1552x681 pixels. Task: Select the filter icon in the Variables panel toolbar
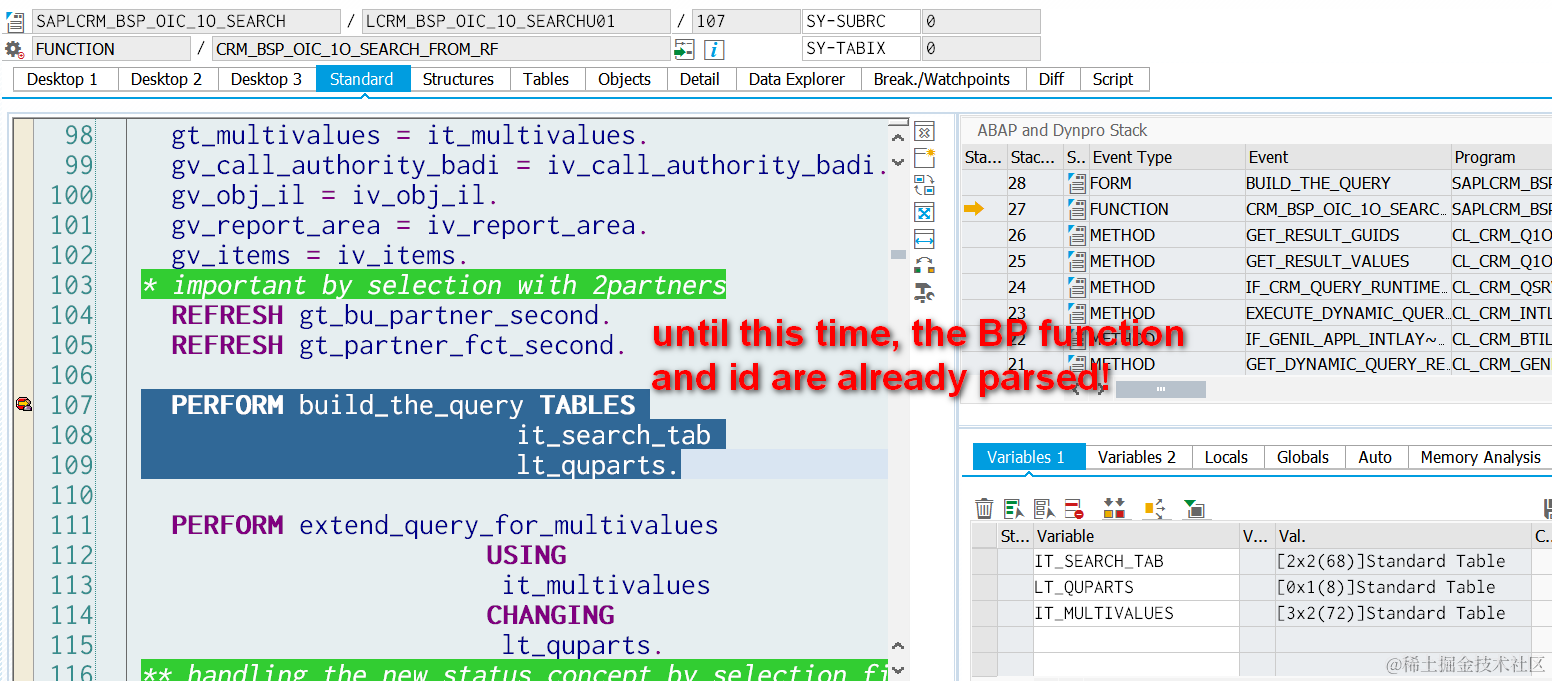point(1194,509)
